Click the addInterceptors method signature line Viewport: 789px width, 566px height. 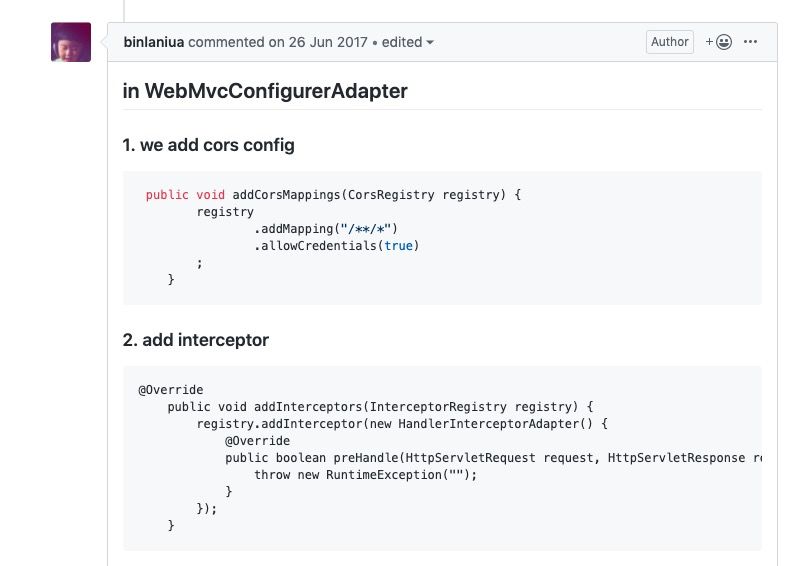381,406
